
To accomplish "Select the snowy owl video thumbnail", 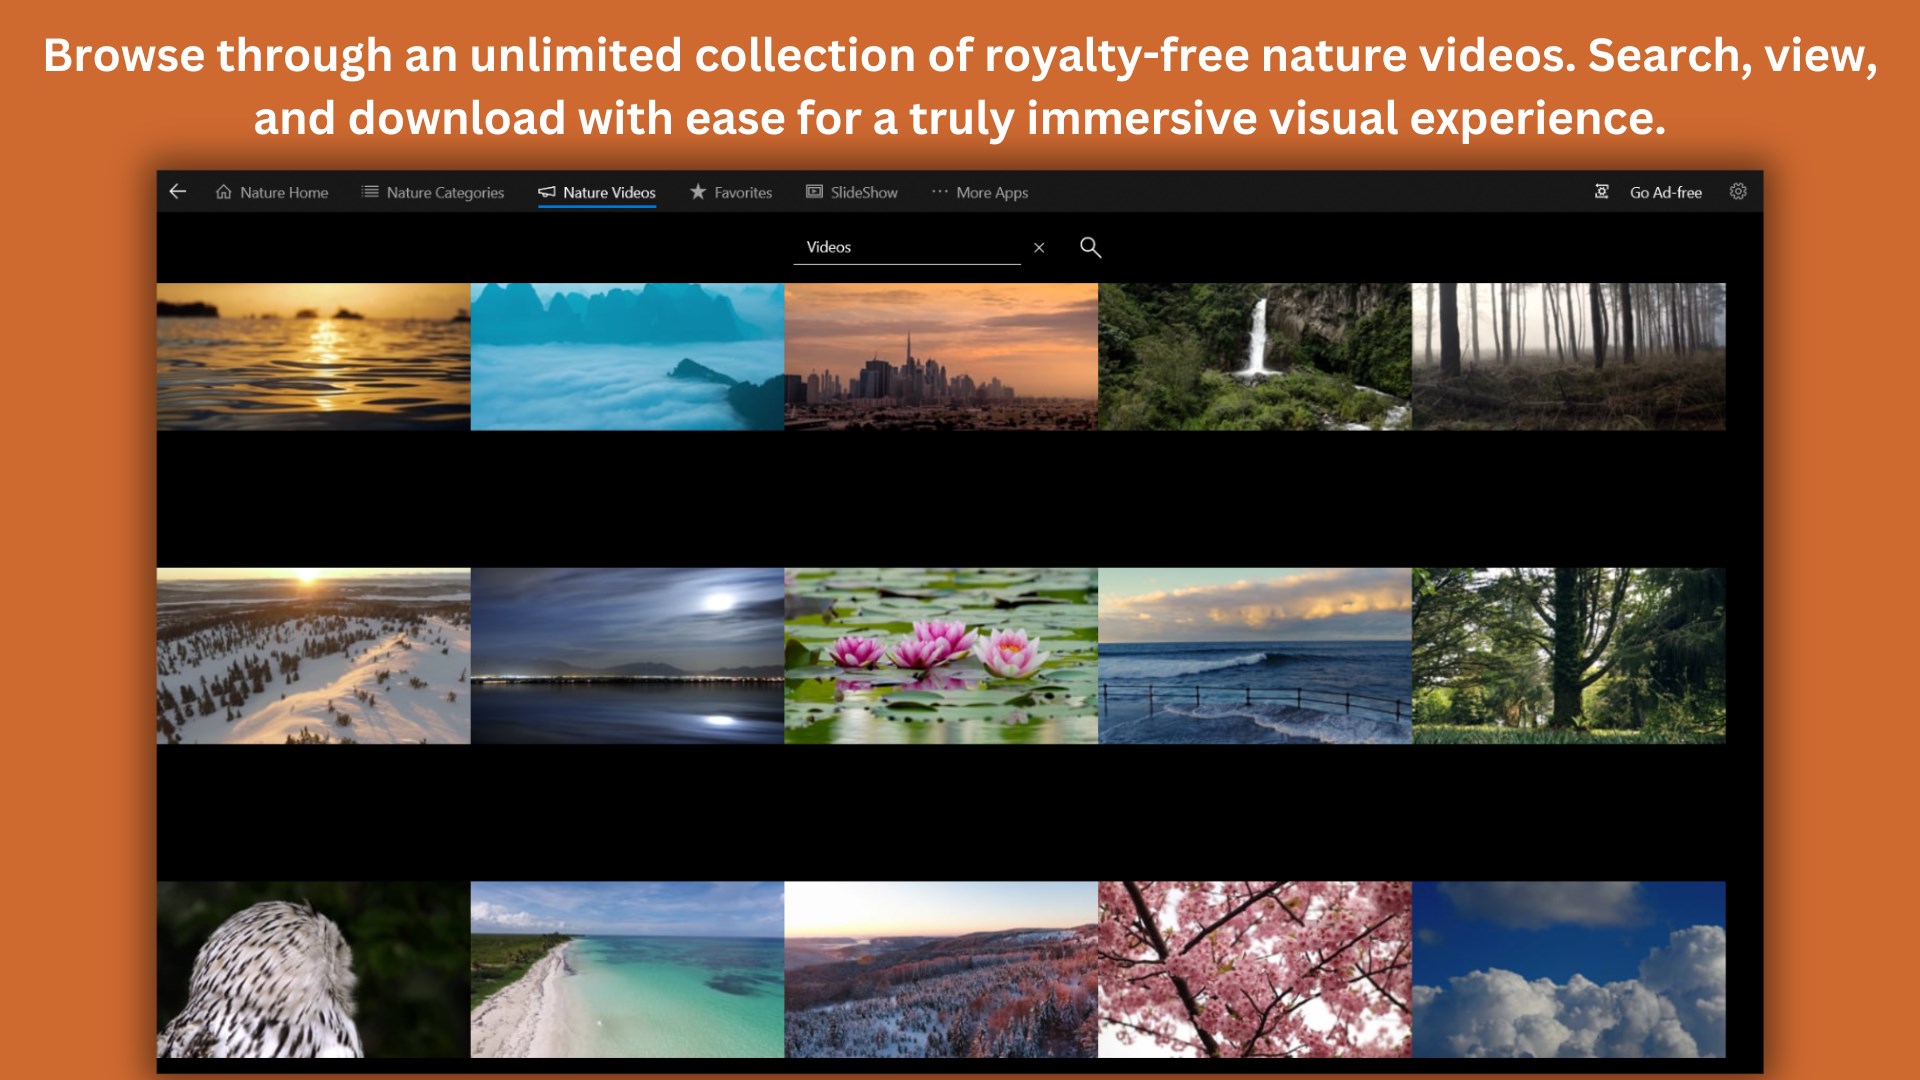I will [x=313, y=968].
